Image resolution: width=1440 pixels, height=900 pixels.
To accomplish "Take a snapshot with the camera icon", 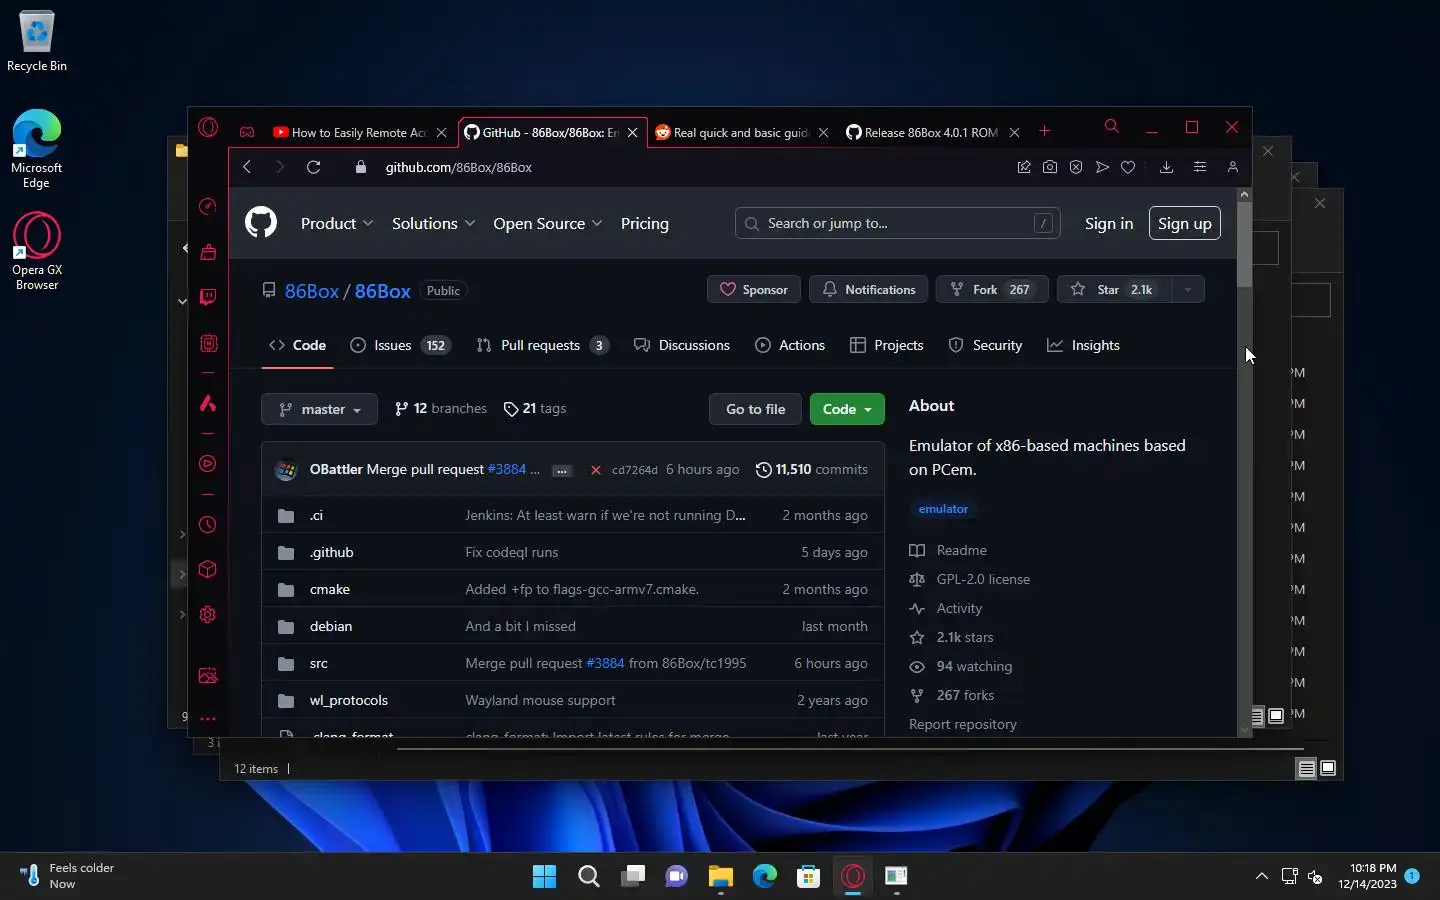I will coord(1050,167).
